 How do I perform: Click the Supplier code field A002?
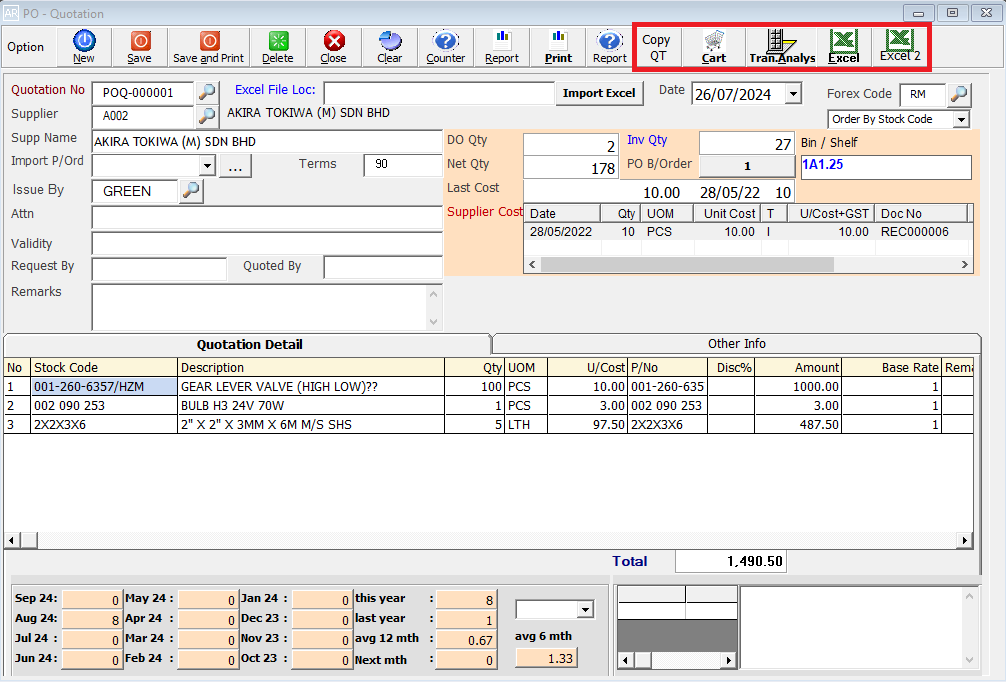[142, 116]
